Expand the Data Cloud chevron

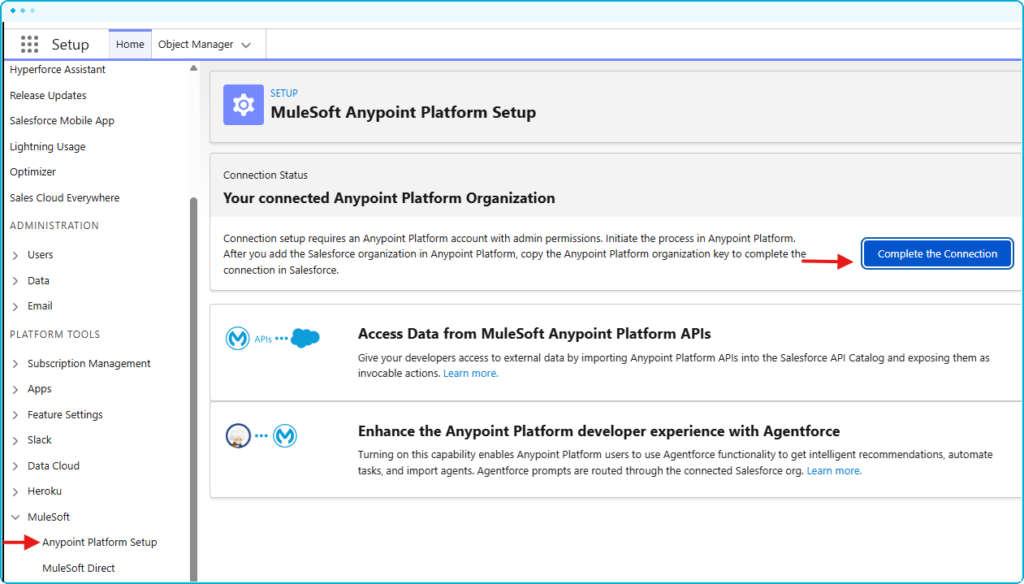(16, 466)
